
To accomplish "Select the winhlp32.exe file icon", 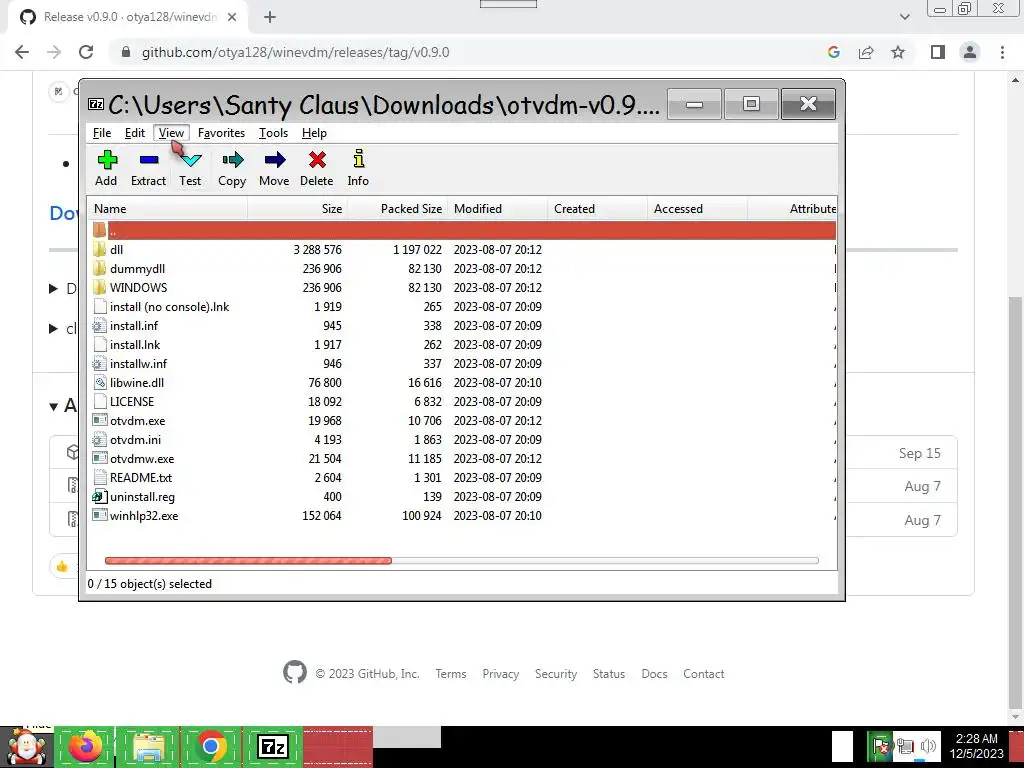I will point(99,515).
